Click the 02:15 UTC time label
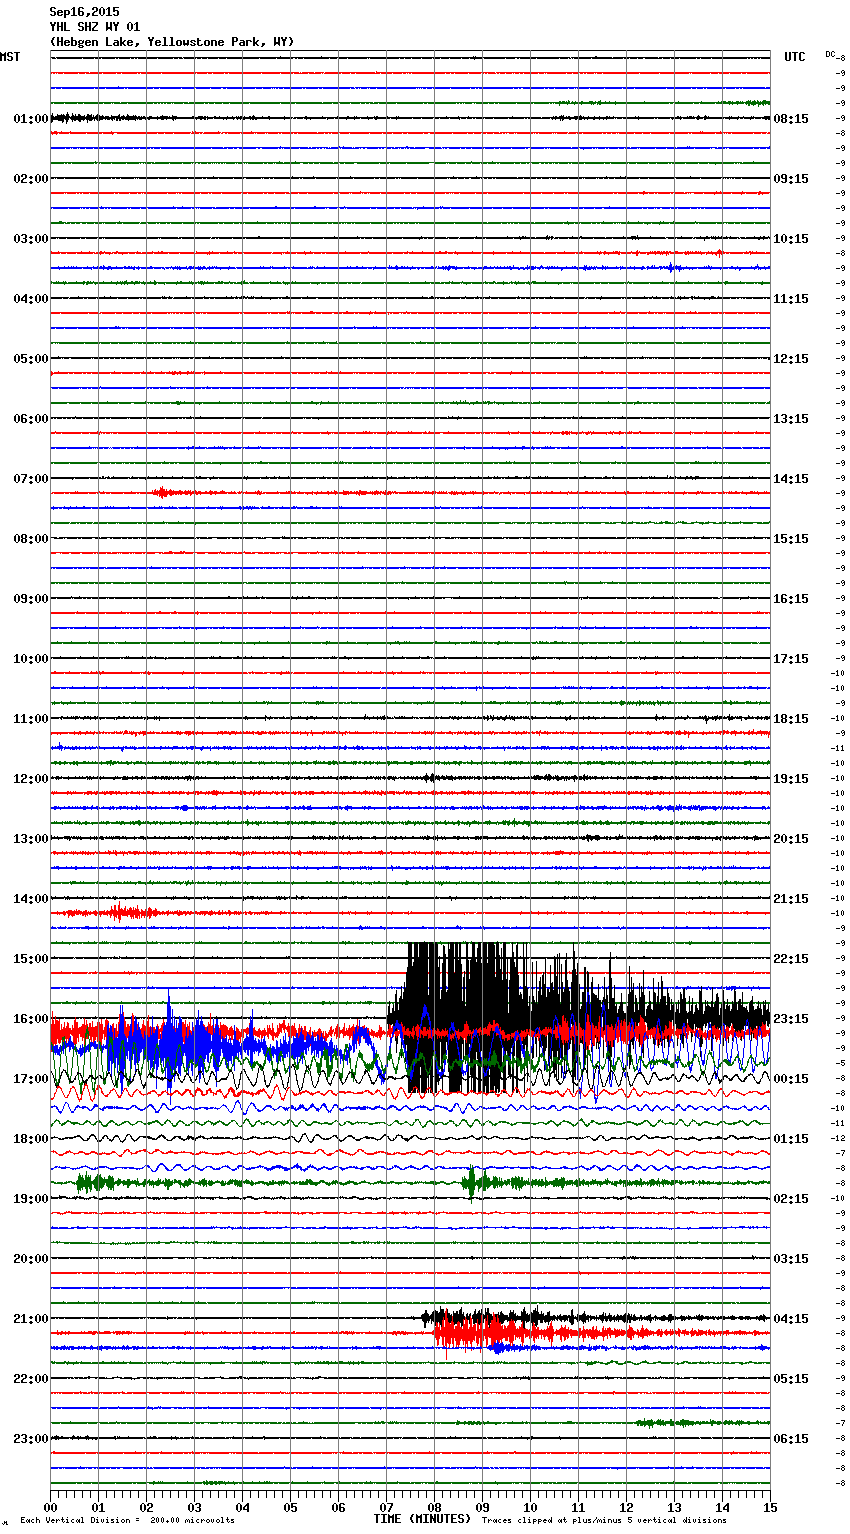This screenshot has height=1534, width=850. (791, 1199)
